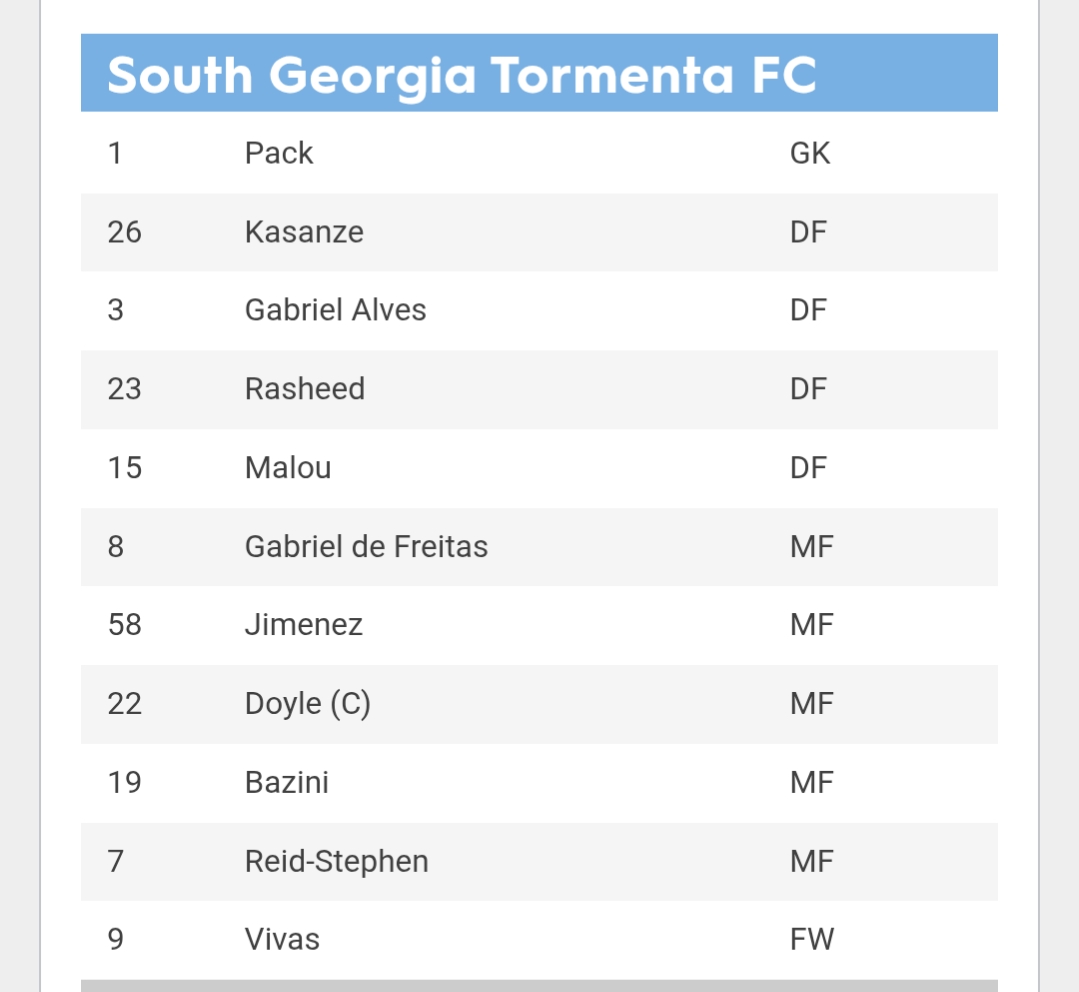Select the Gabriel Alves row name
This screenshot has height=992, width=1079.
(335, 310)
